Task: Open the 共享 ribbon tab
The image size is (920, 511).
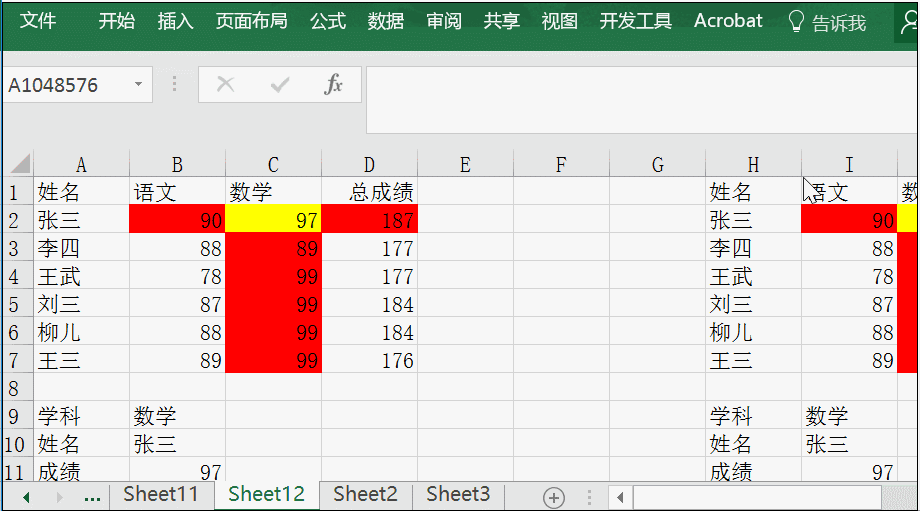Action: tap(501, 21)
